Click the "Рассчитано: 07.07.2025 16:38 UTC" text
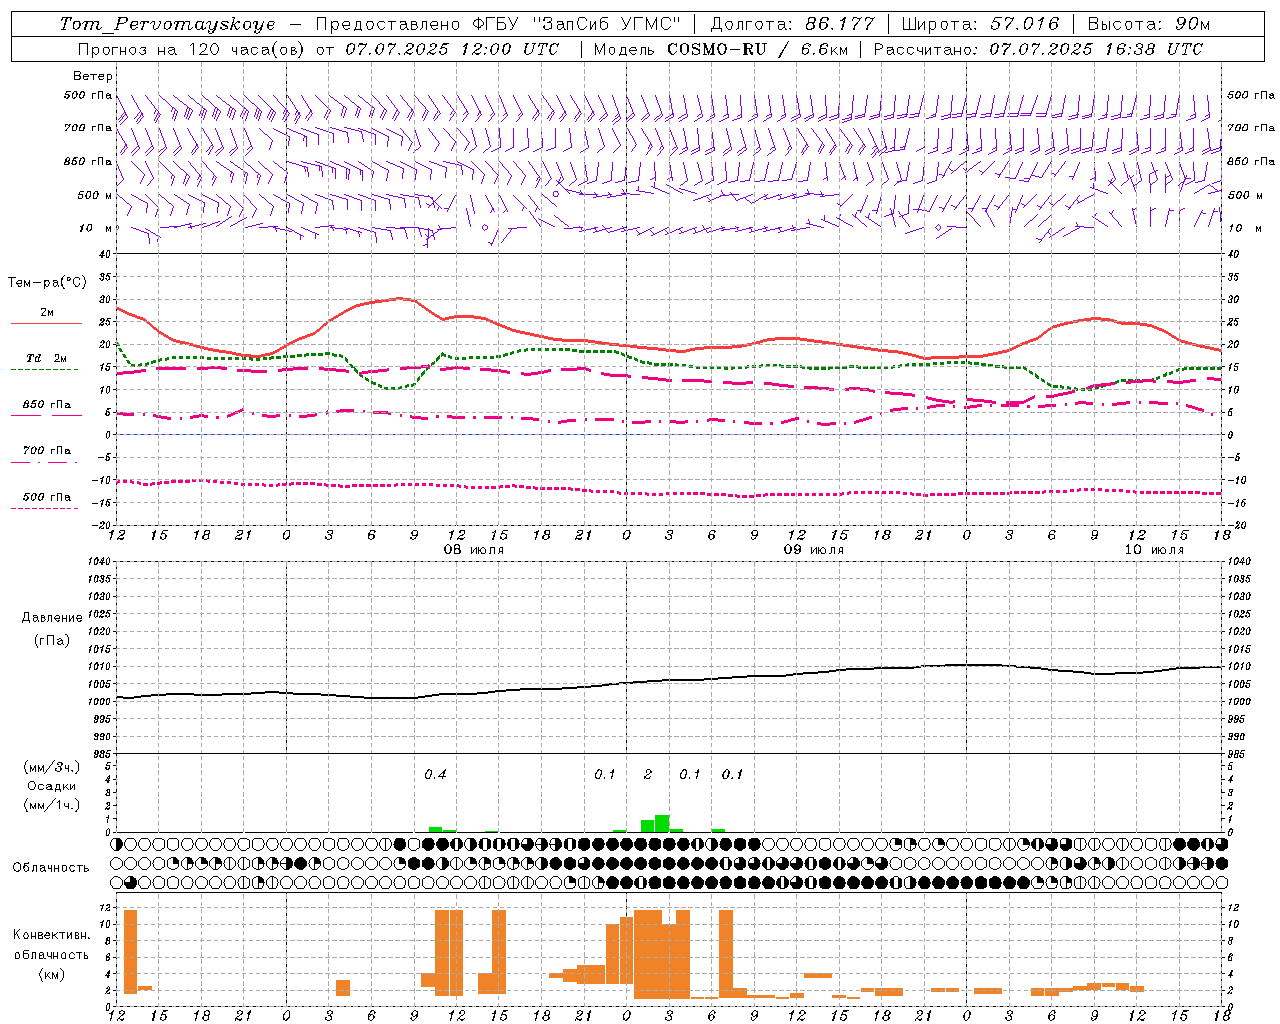This screenshot has width=1280, height=1024. [1038, 49]
